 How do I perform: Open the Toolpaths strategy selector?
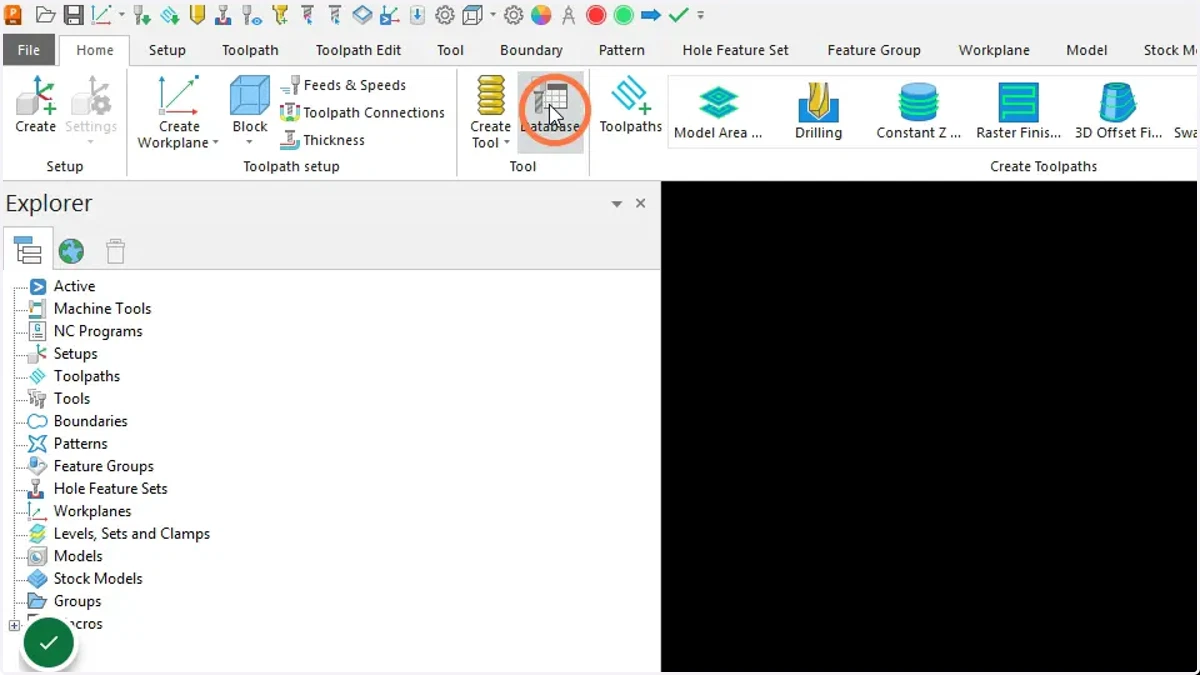631,106
